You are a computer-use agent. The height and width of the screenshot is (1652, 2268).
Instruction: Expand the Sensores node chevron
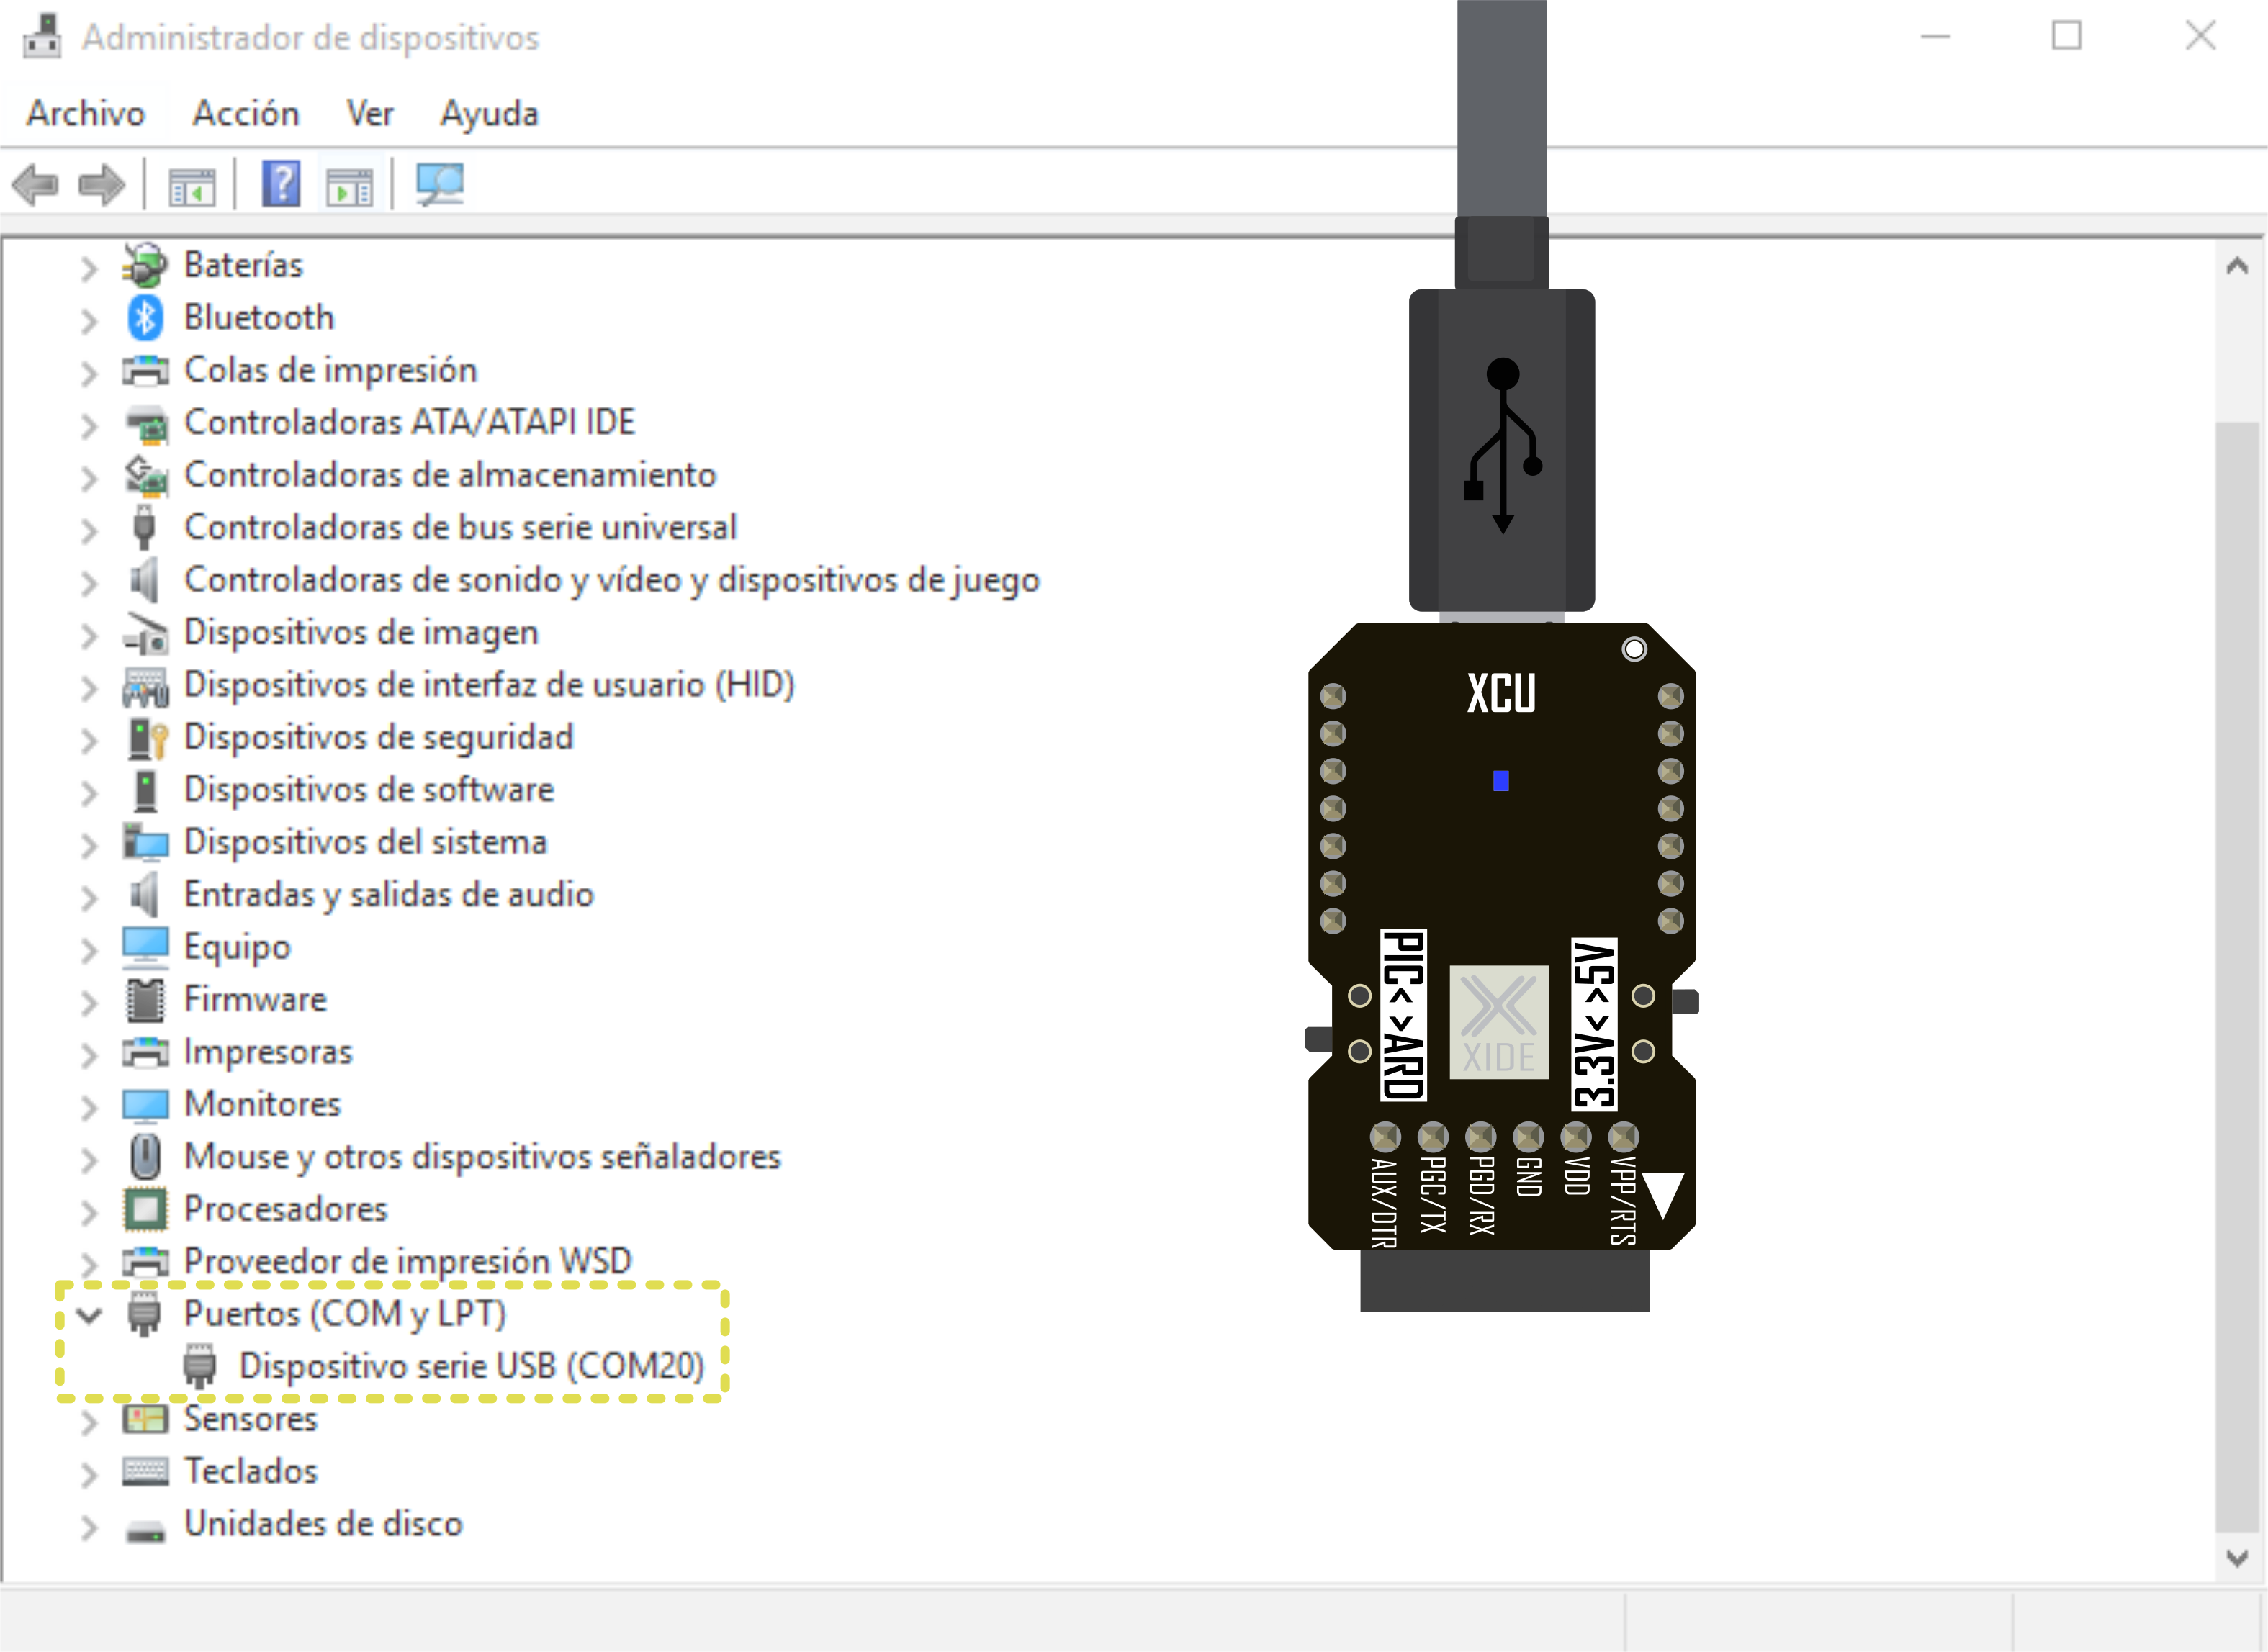[88, 1422]
